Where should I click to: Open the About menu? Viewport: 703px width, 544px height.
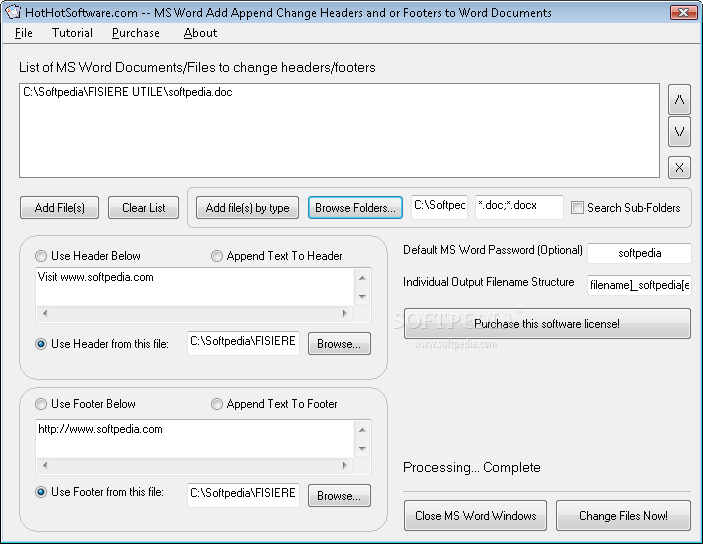coord(200,33)
